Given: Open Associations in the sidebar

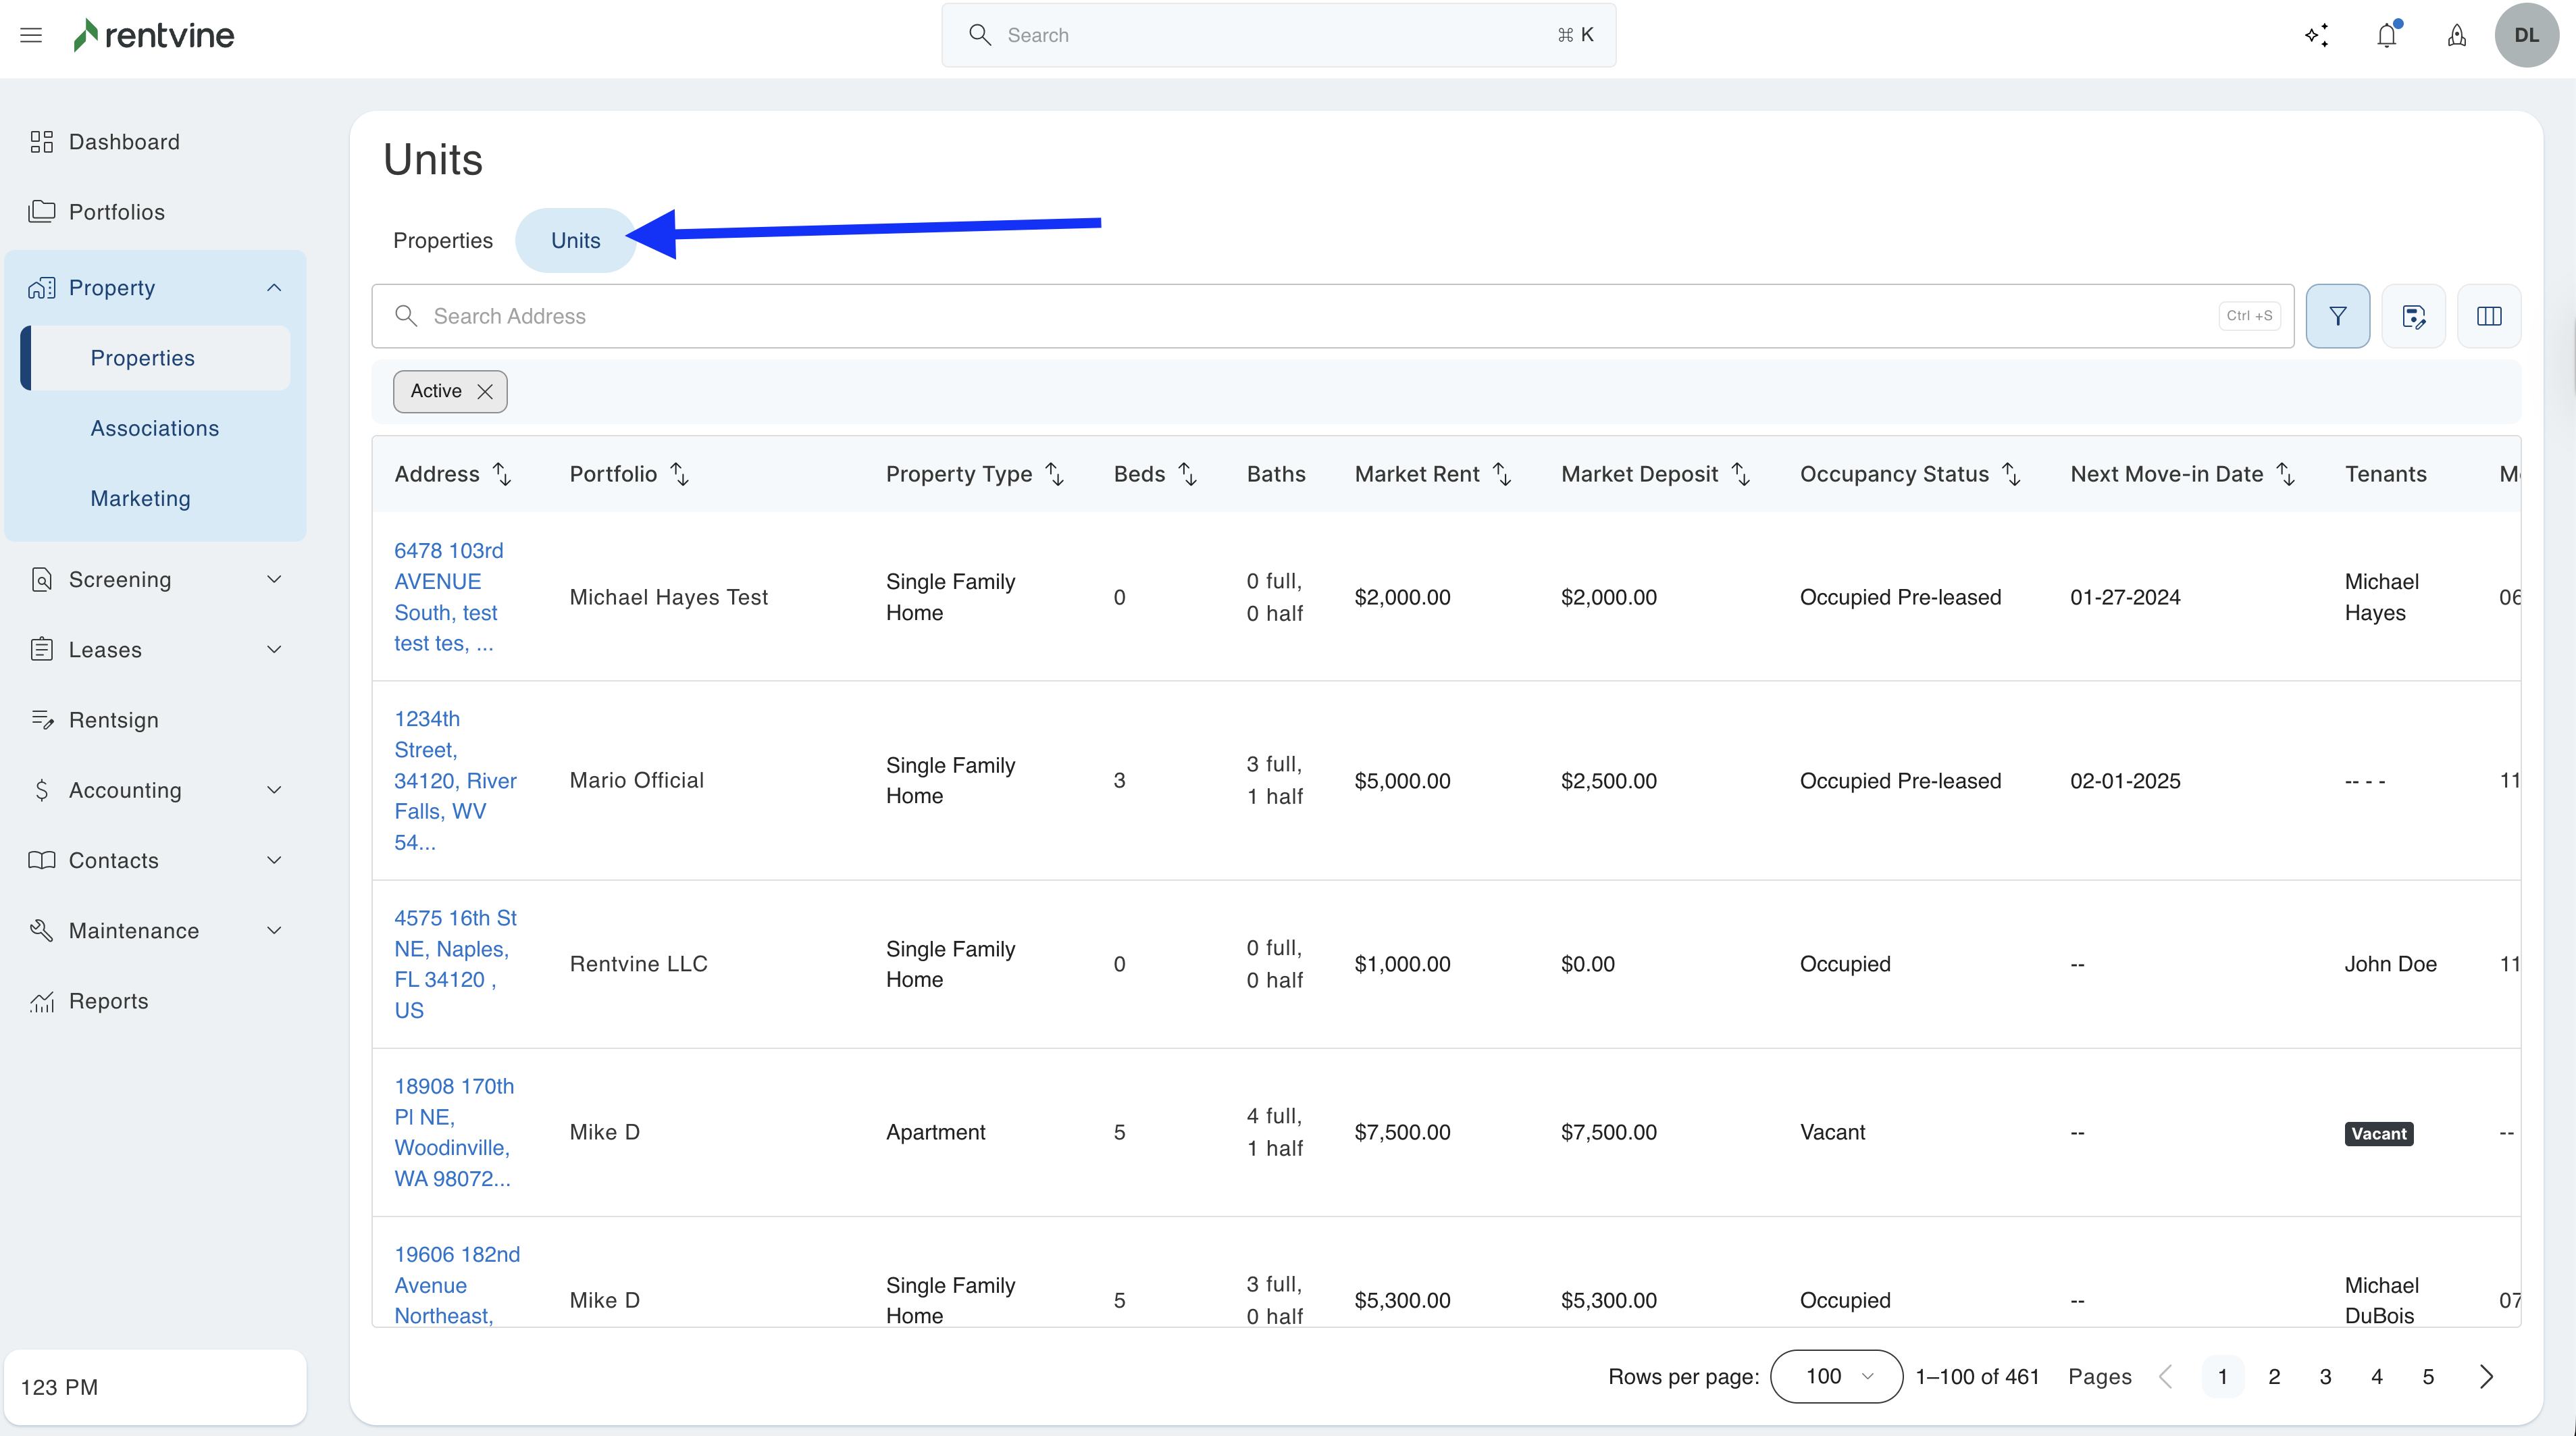Looking at the screenshot, I should click(154, 428).
